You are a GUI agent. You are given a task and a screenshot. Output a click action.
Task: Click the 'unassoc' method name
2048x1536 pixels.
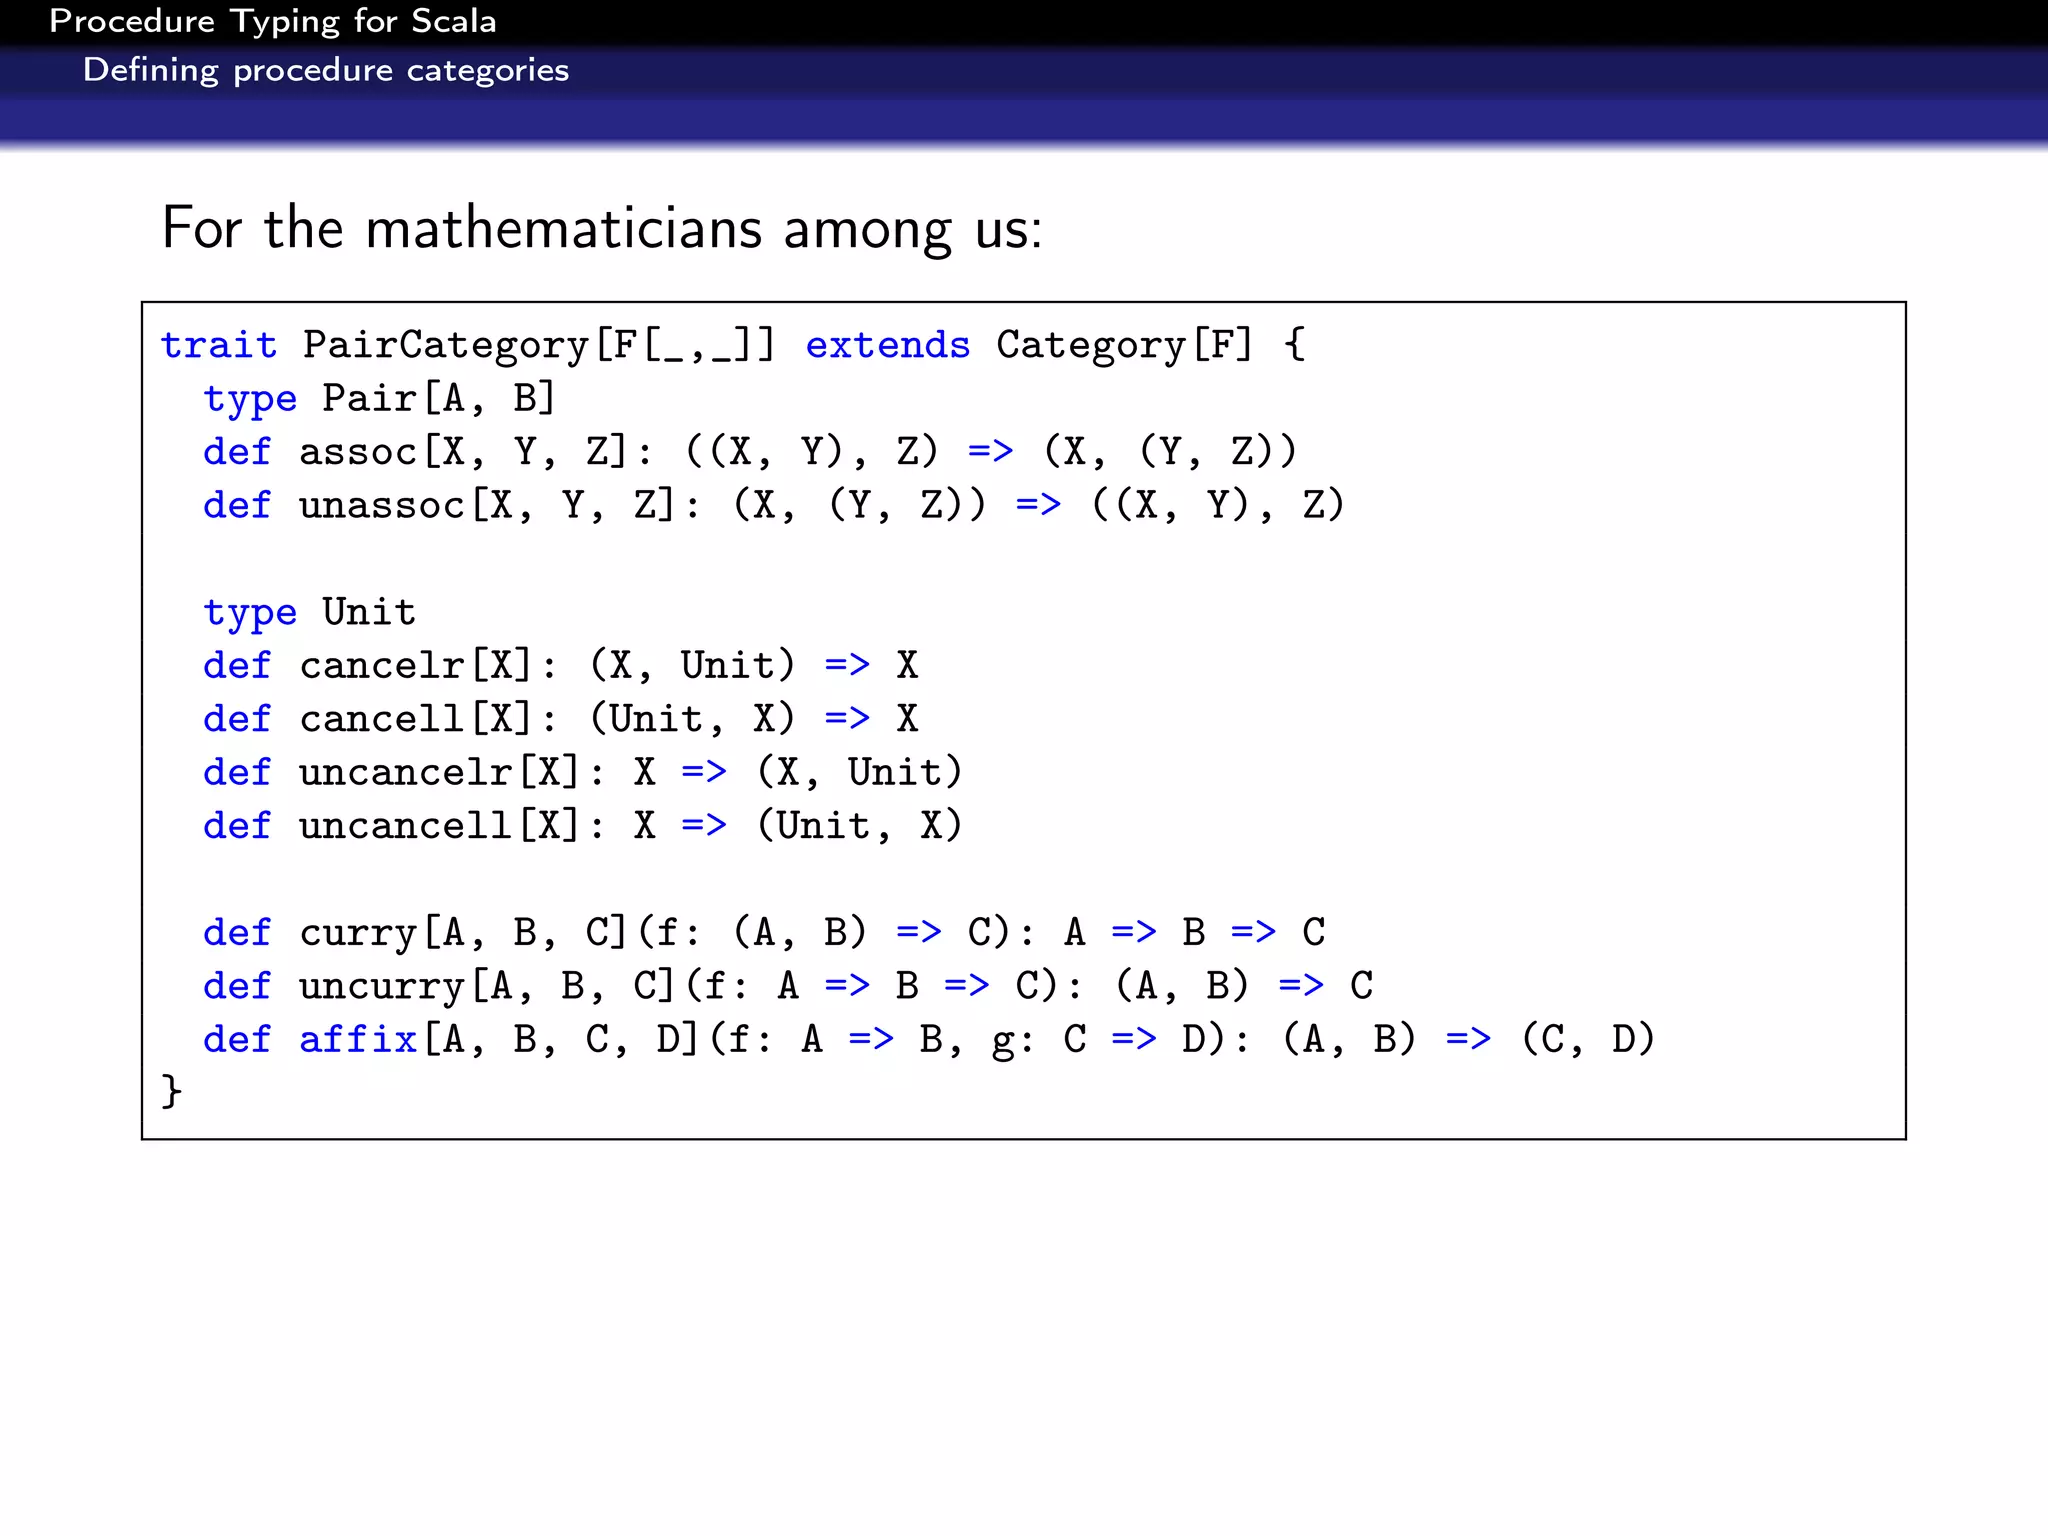pos(381,506)
